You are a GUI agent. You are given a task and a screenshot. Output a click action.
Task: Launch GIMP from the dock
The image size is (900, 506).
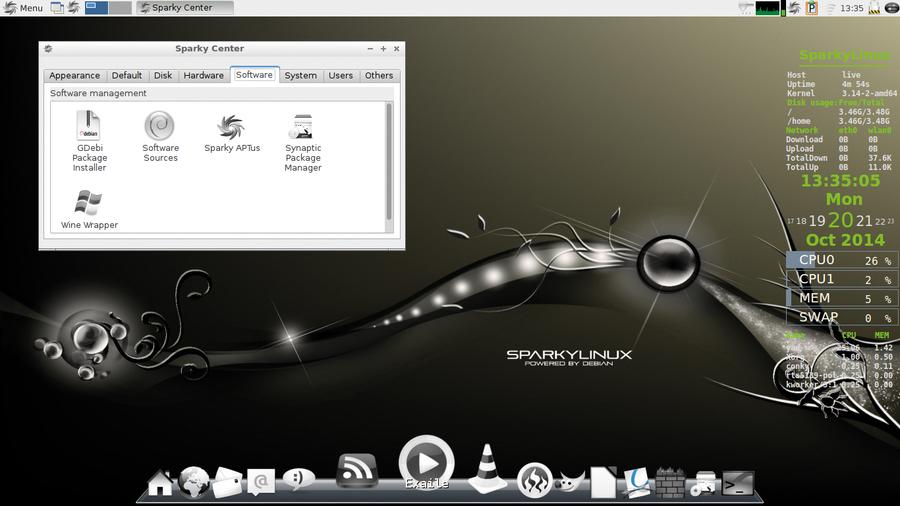click(x=570, y=481)
